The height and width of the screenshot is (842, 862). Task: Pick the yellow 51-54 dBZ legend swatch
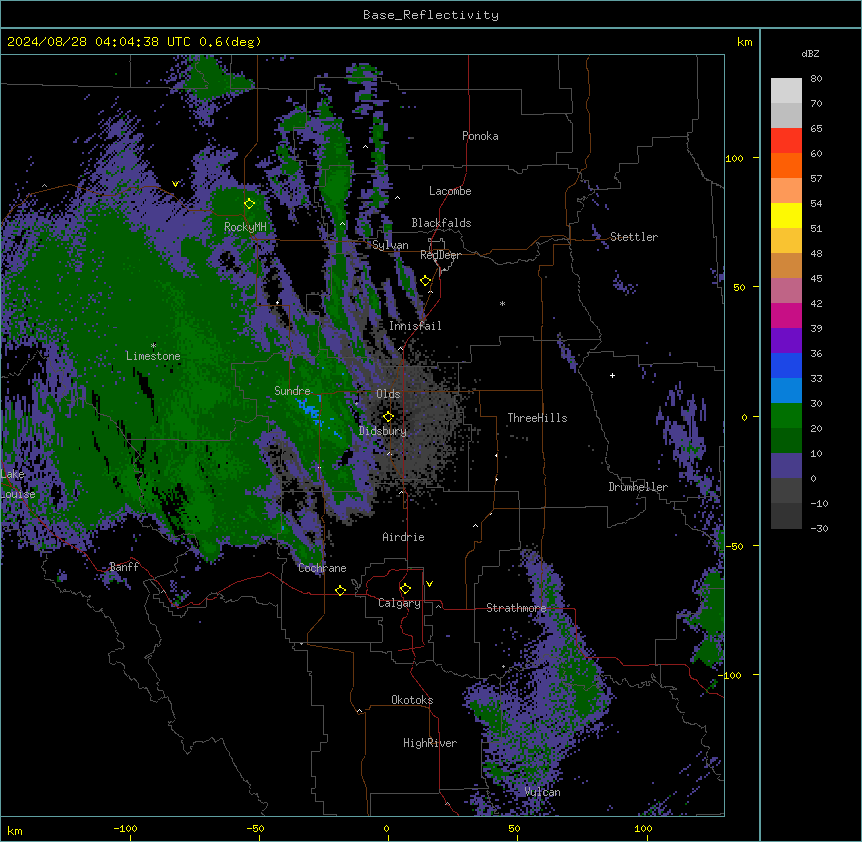(x=786, y=215)
